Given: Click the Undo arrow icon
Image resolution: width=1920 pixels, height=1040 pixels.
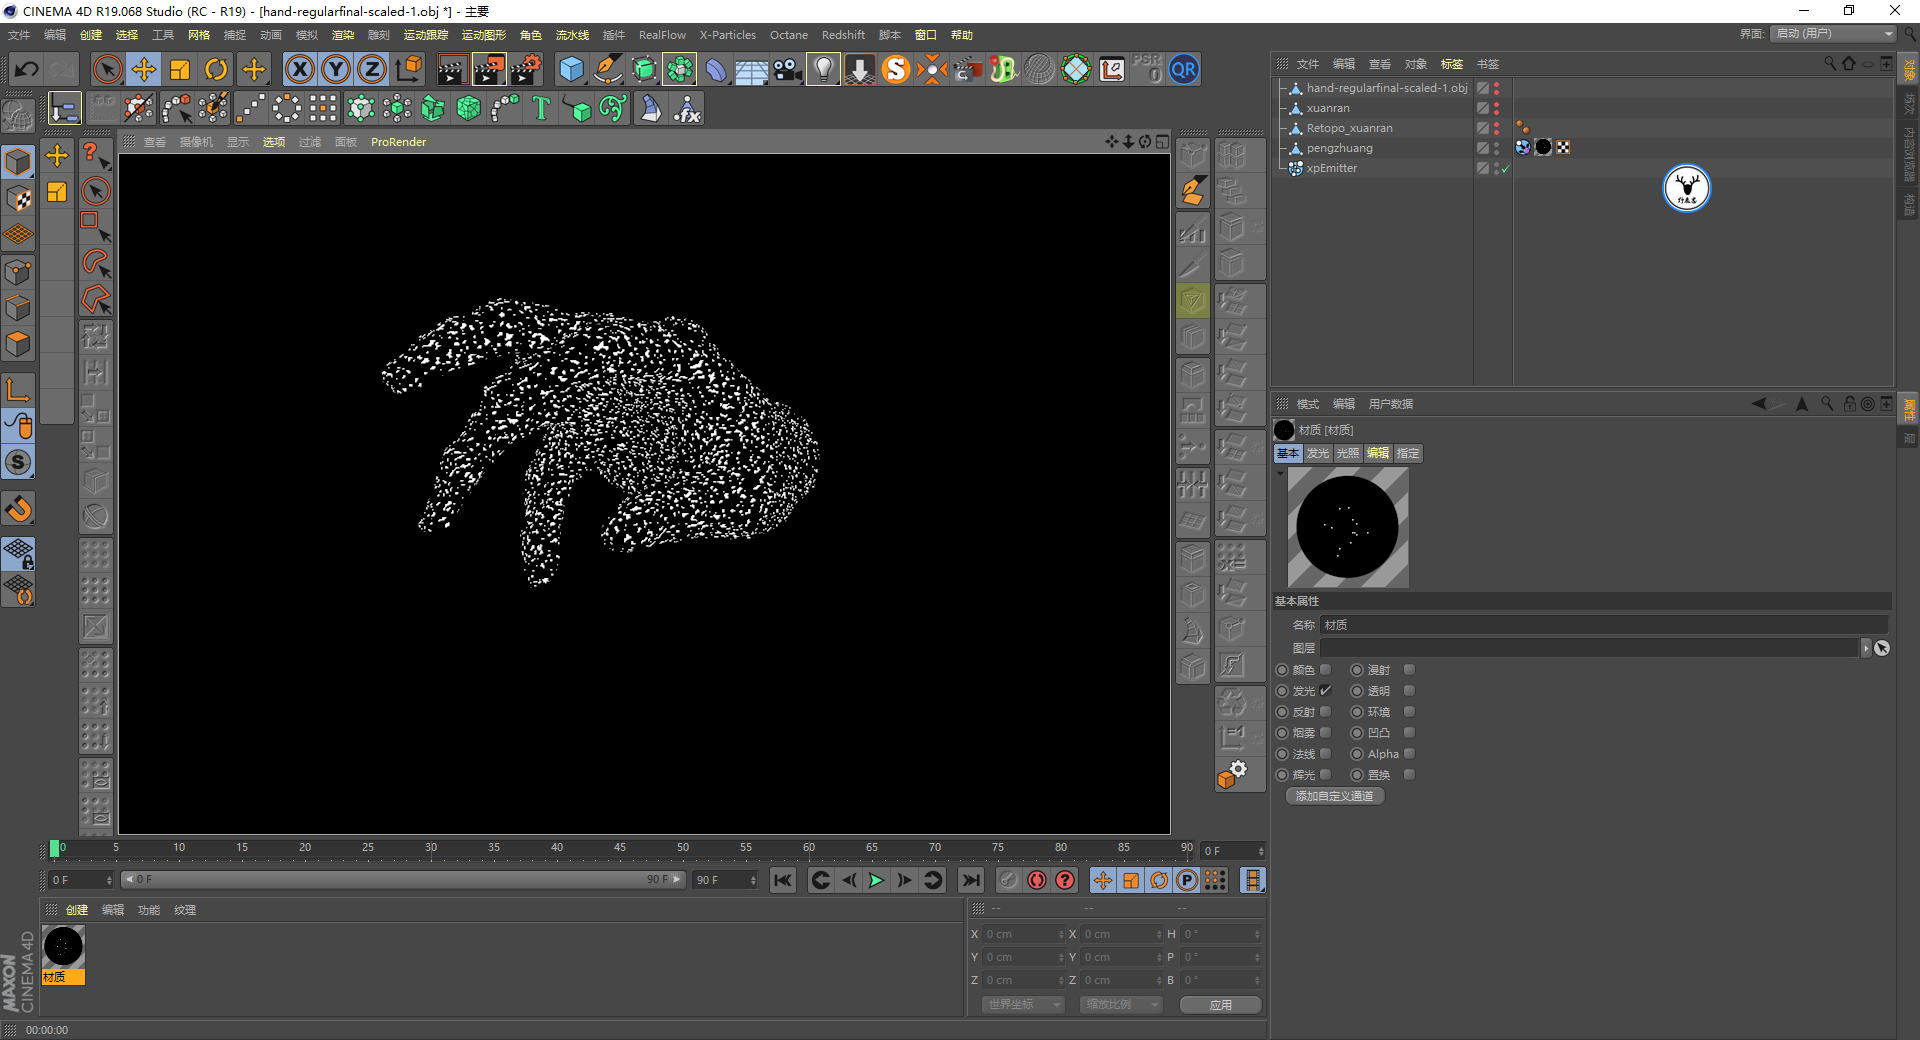Looking at the screenshot, I should click(27, 69).
